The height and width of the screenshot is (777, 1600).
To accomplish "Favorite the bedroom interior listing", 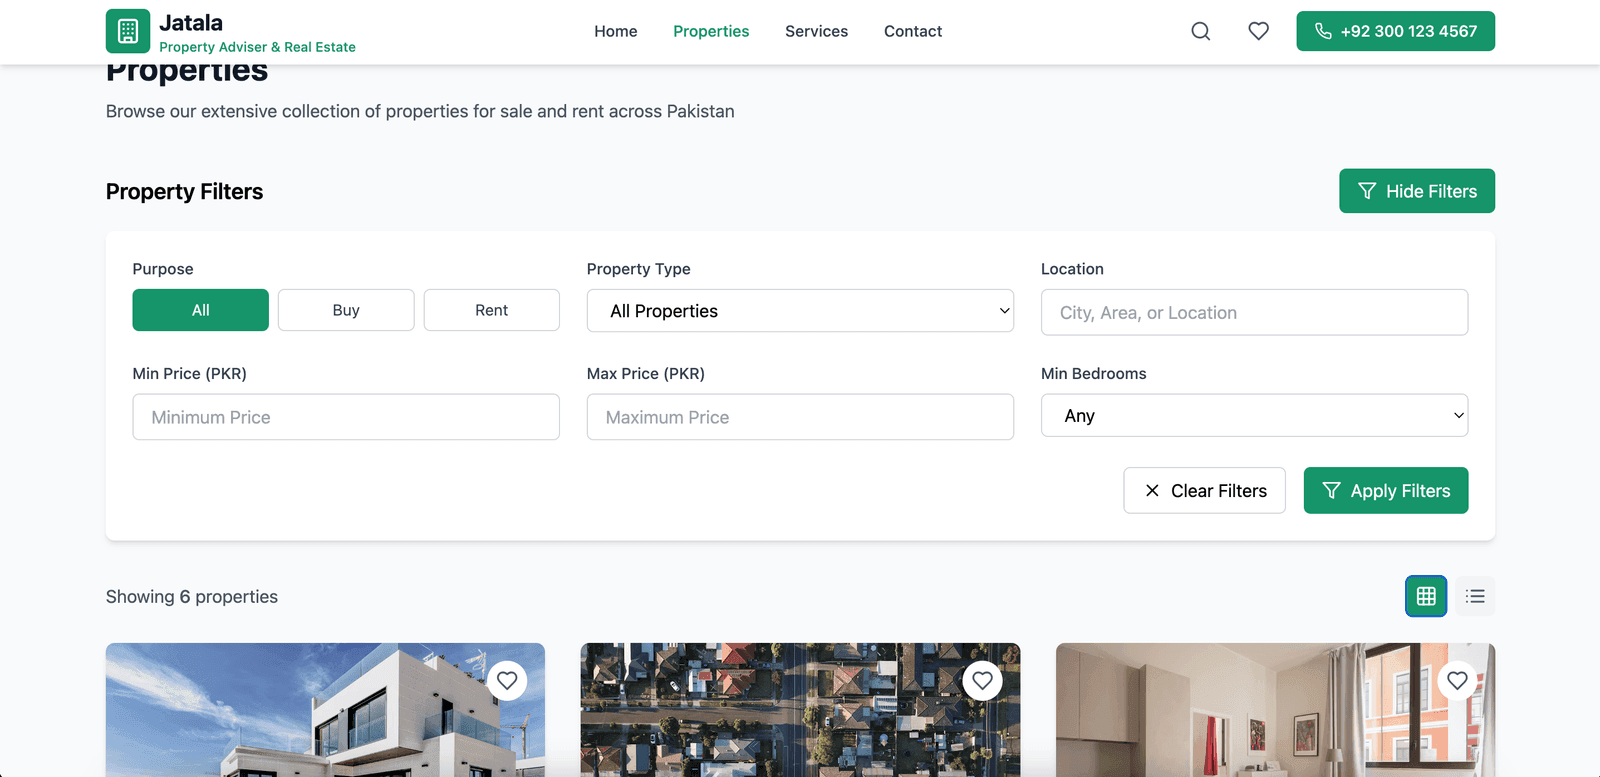I will click(1458, 681).
